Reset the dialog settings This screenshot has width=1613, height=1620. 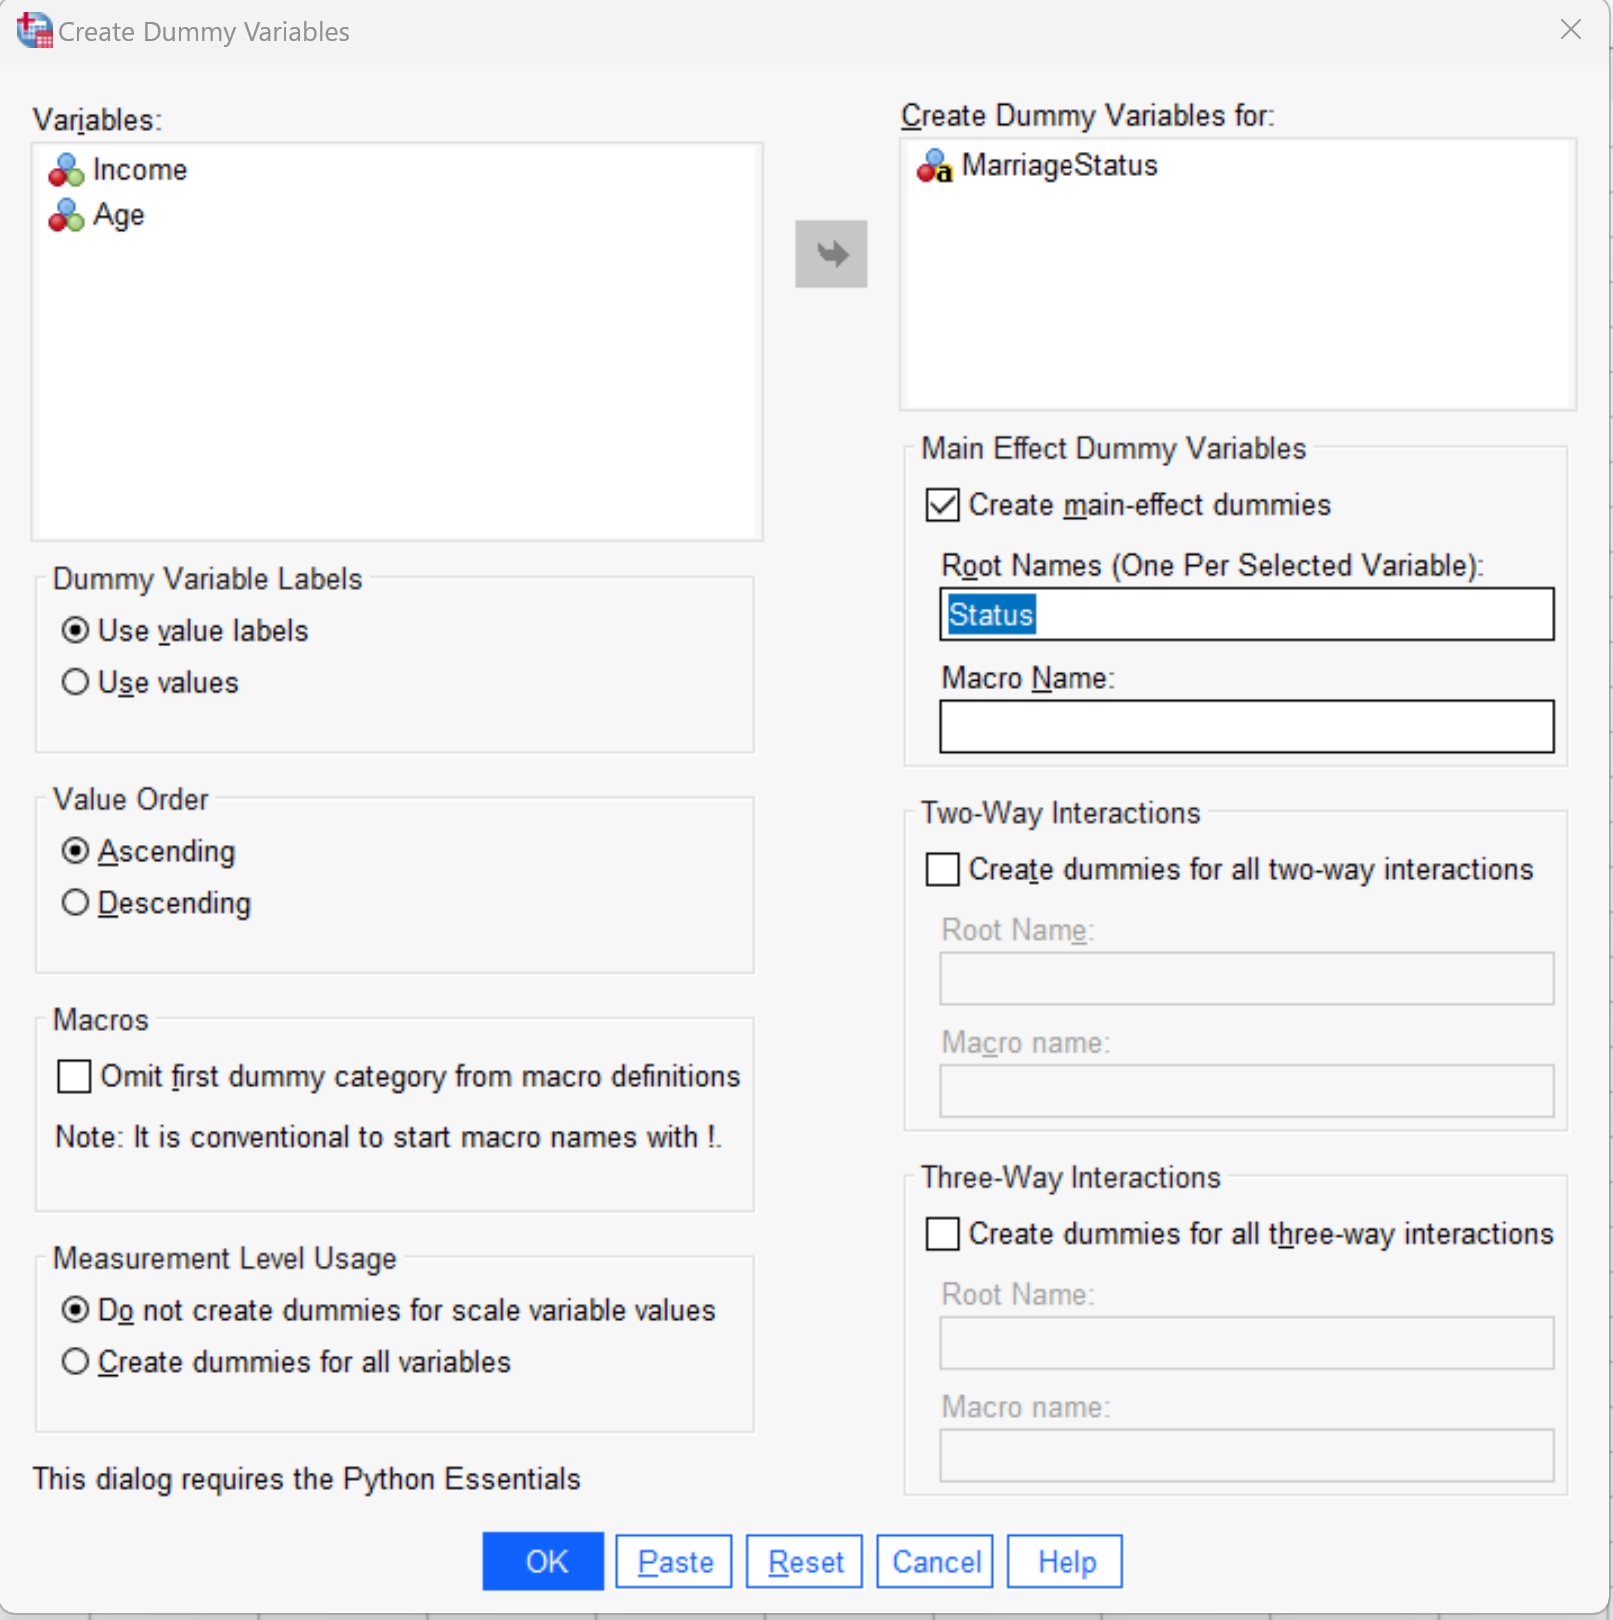[x=803, y=1561]
